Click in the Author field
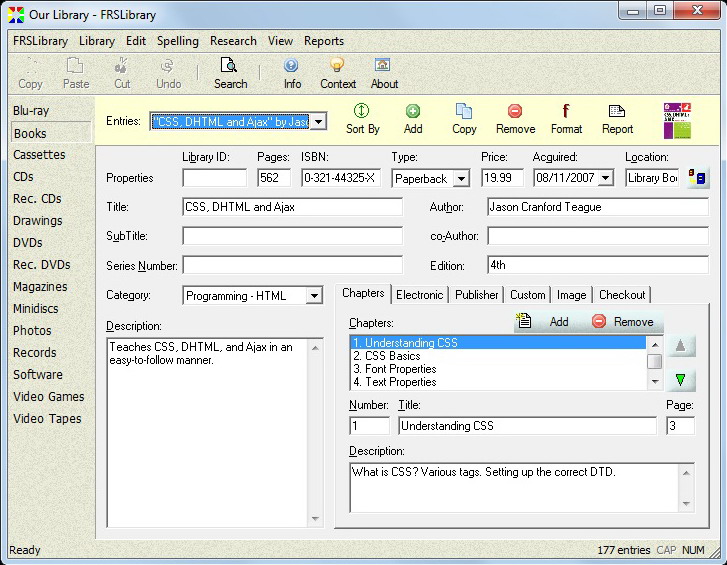The width and height of the screenshot is (727, 565). [x=598, y=207]
